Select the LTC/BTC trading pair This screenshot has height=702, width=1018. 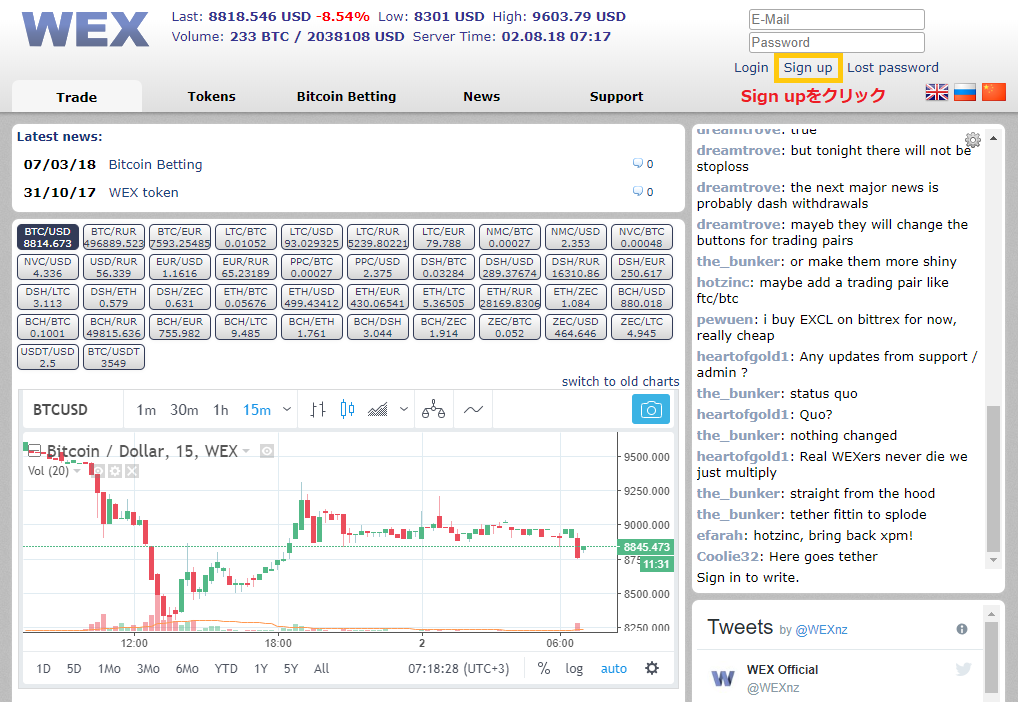click(x=245, y=237)
